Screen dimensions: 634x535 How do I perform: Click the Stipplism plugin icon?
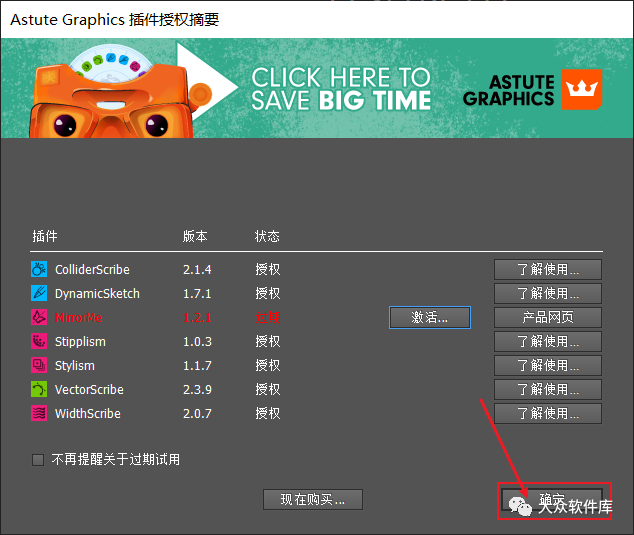39,341
